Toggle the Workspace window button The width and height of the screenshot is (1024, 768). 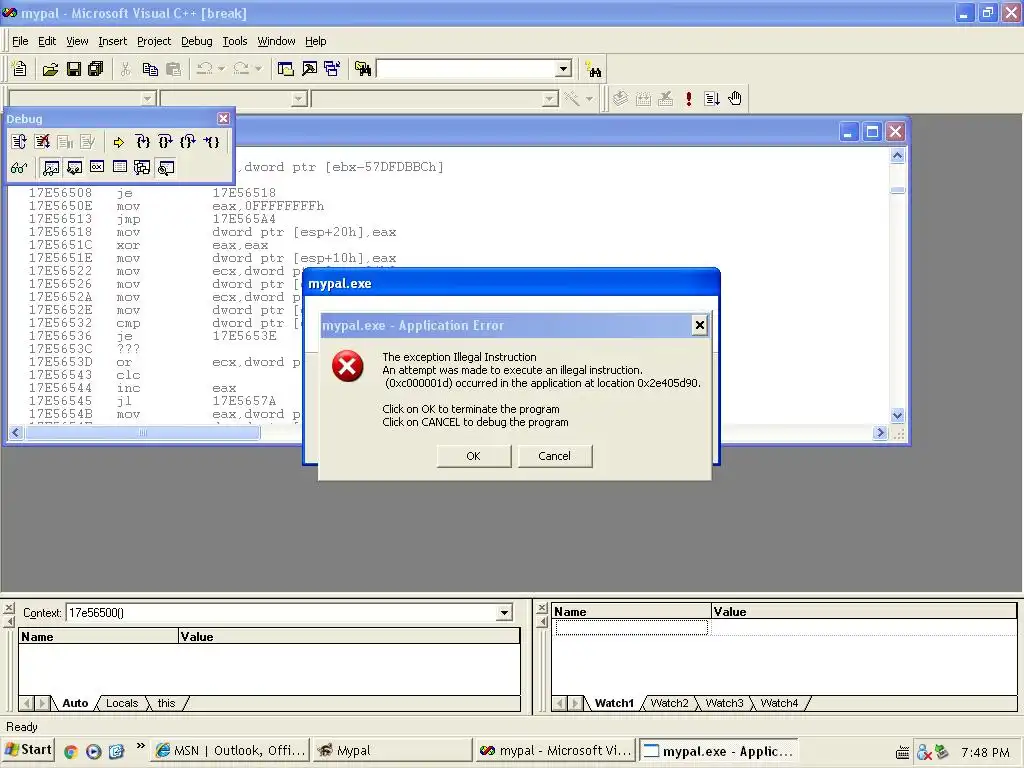tap(285, 69)
